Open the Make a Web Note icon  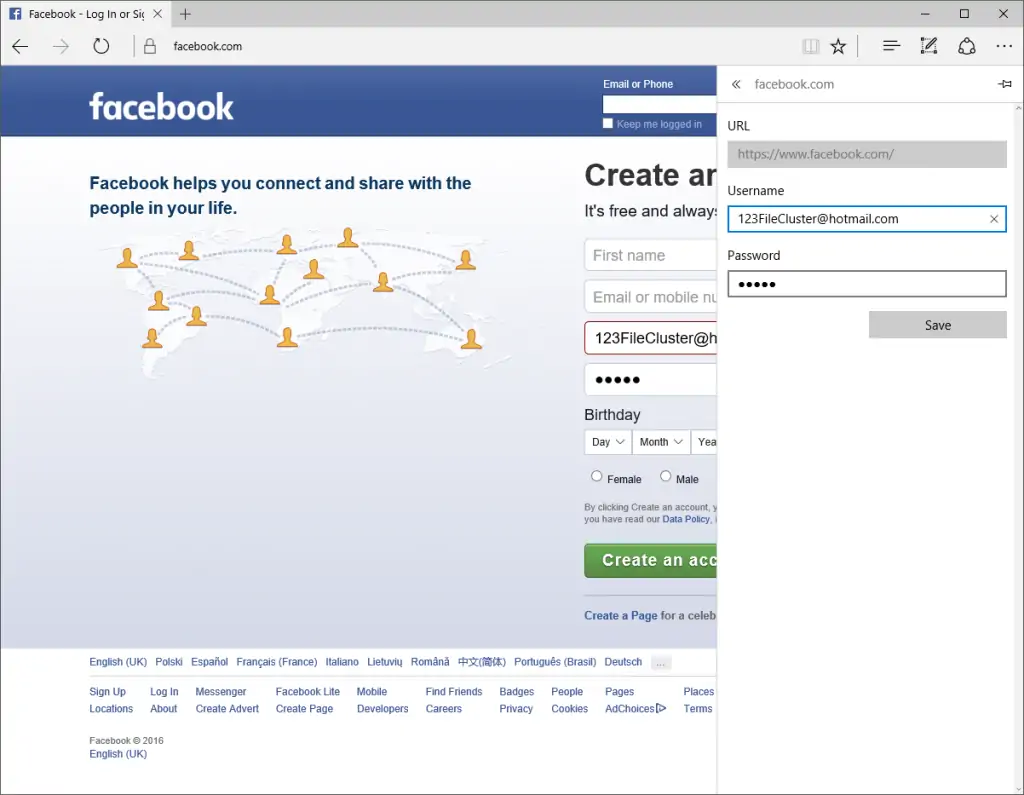pyautogui.click(x=929, y=46)
